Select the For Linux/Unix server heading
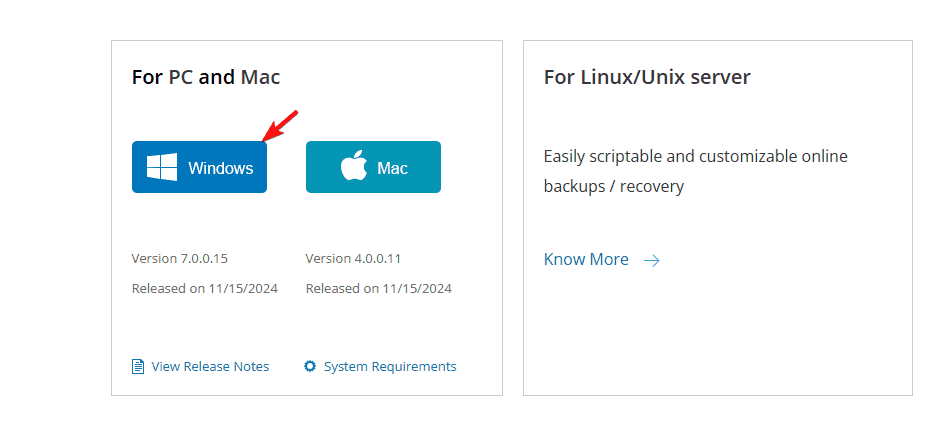 pos(647,77)
